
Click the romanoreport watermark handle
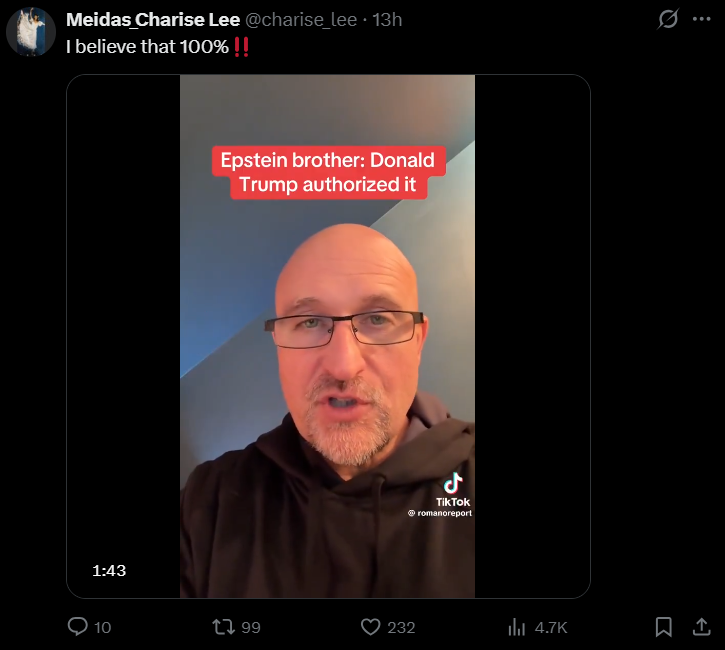[440, 513]
